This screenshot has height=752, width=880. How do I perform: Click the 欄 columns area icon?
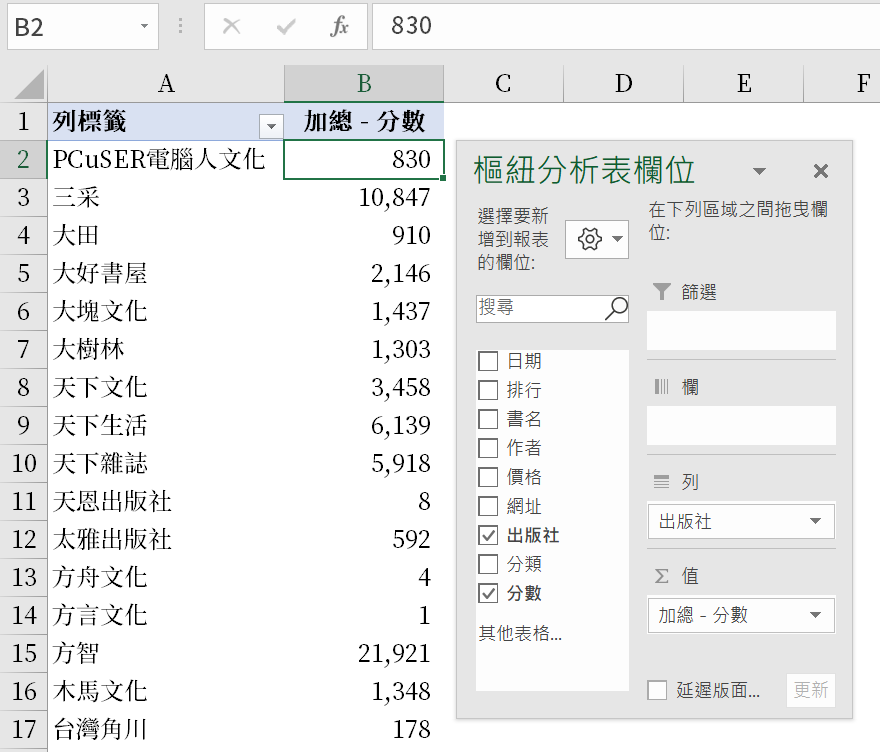point(662,387)
